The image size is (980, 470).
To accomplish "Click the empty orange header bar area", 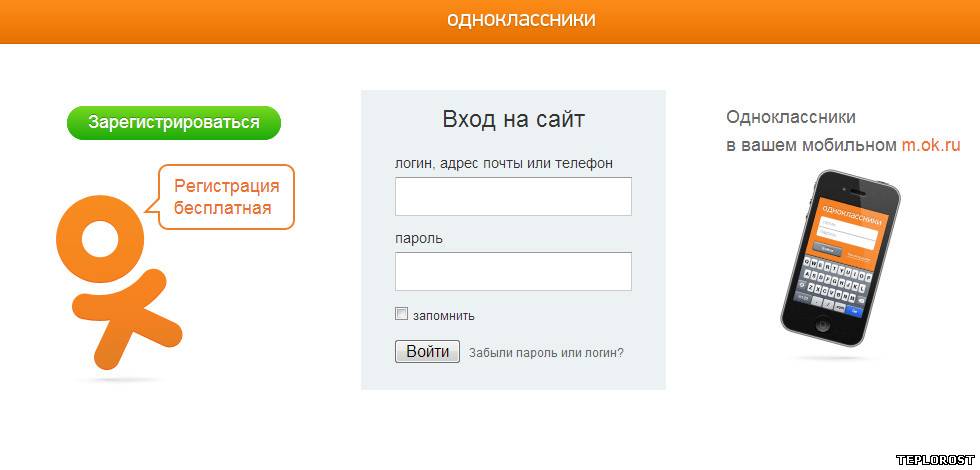I will click(x=200, y=20).
